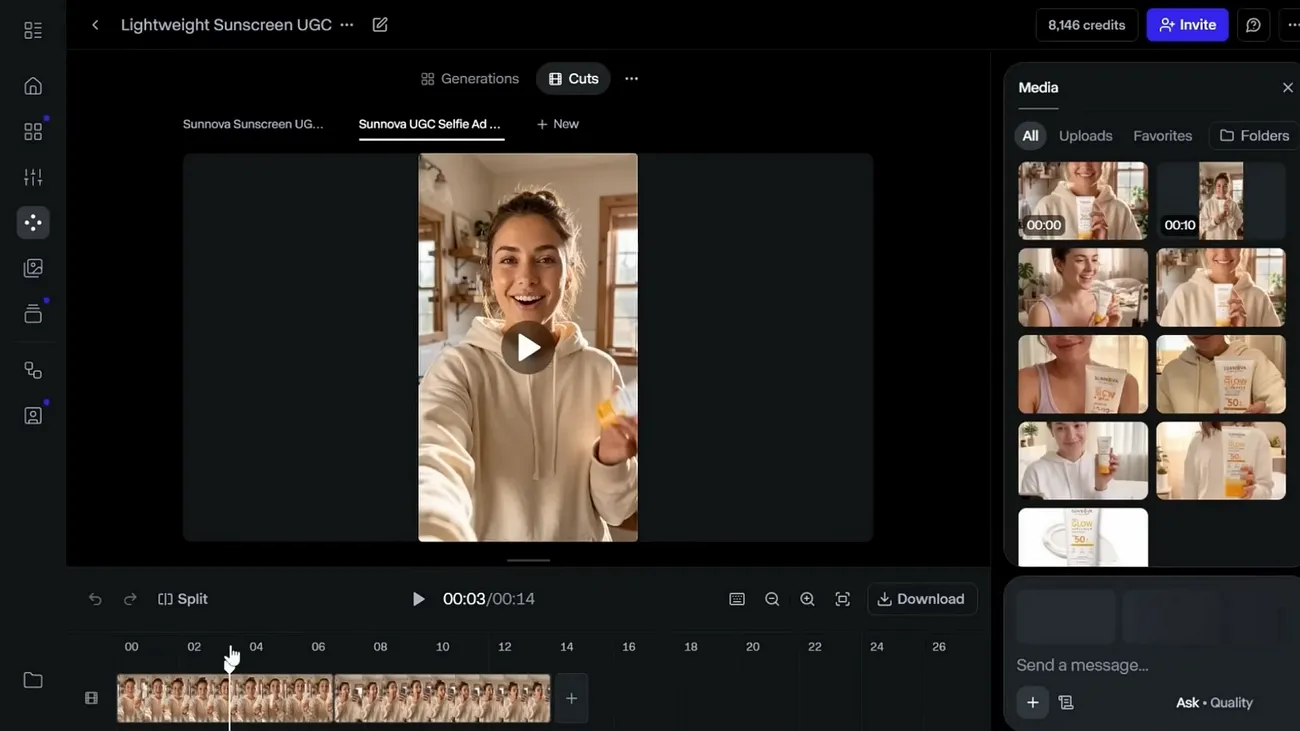Open the image gallery icon in sidebar

[x=33, y=268]
